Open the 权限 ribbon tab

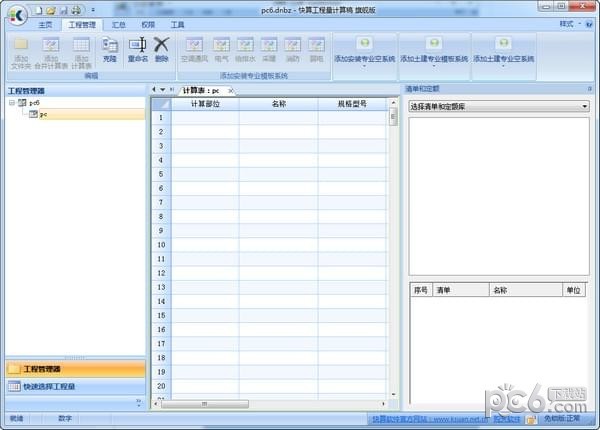(148, 25)
